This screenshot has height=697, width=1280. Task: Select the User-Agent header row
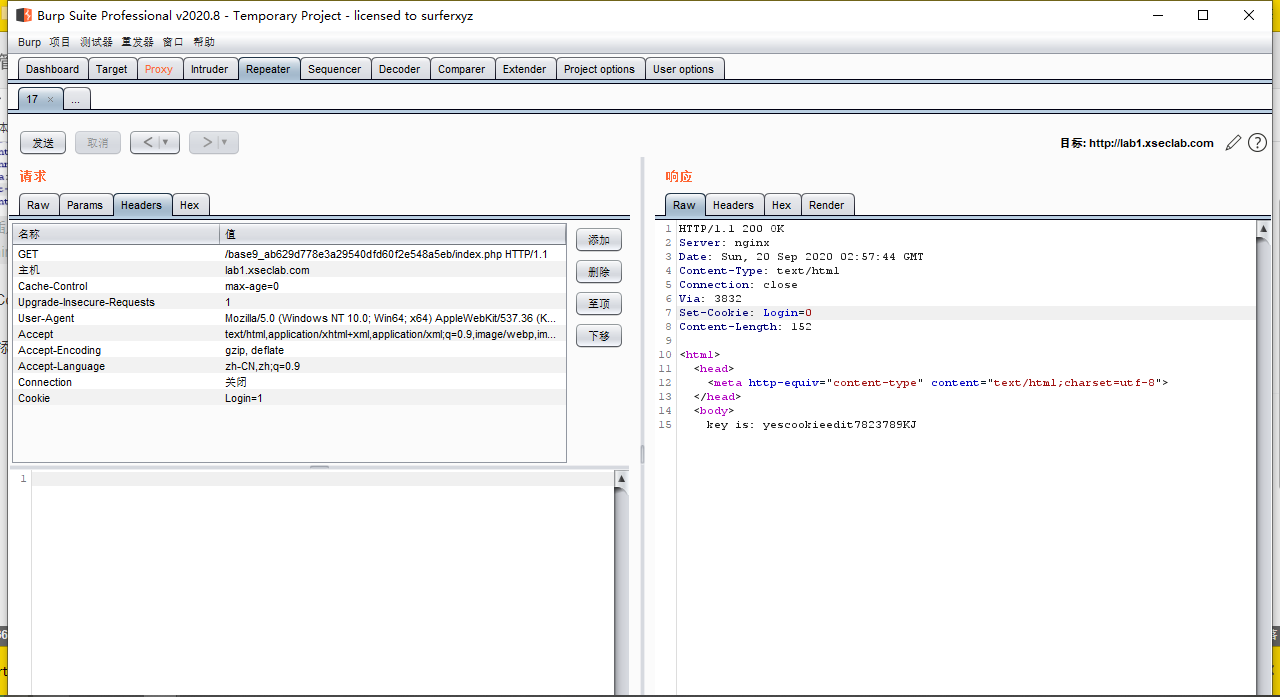pos(289,318)
